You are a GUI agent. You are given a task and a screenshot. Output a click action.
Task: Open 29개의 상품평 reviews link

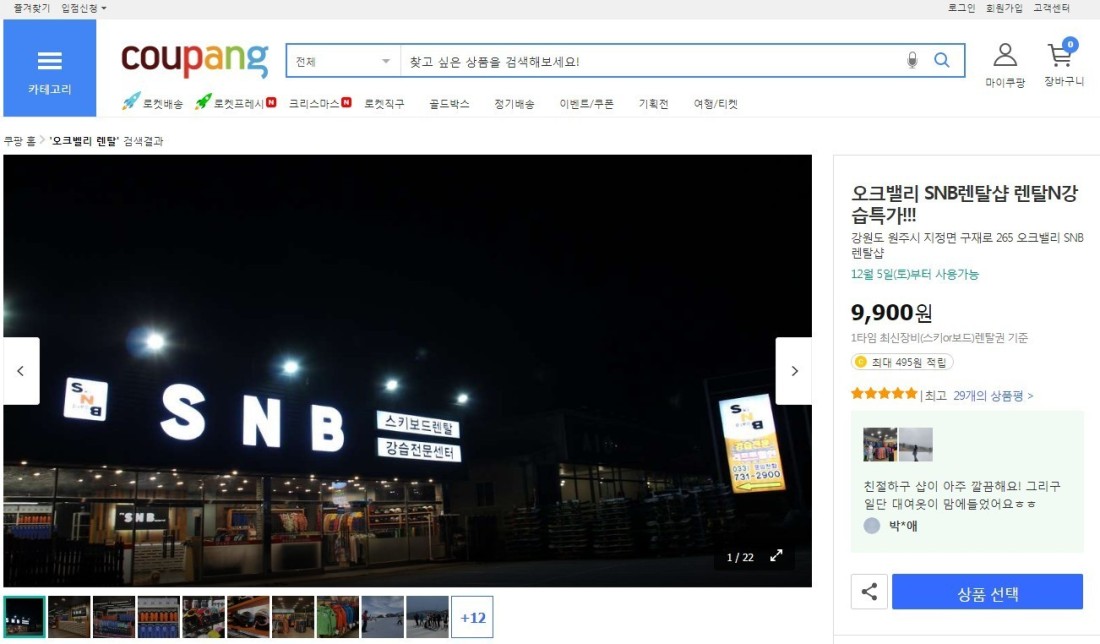click(993, 396)
